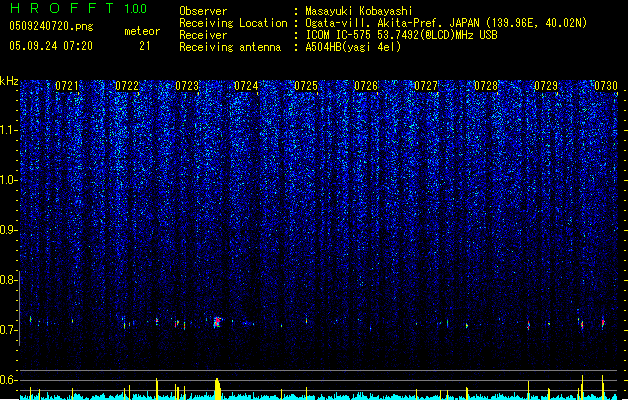The height and width of the screenshot is (400, 629).
Task: Click the 0.9 kHz axis label
Action: click(9, 230)
